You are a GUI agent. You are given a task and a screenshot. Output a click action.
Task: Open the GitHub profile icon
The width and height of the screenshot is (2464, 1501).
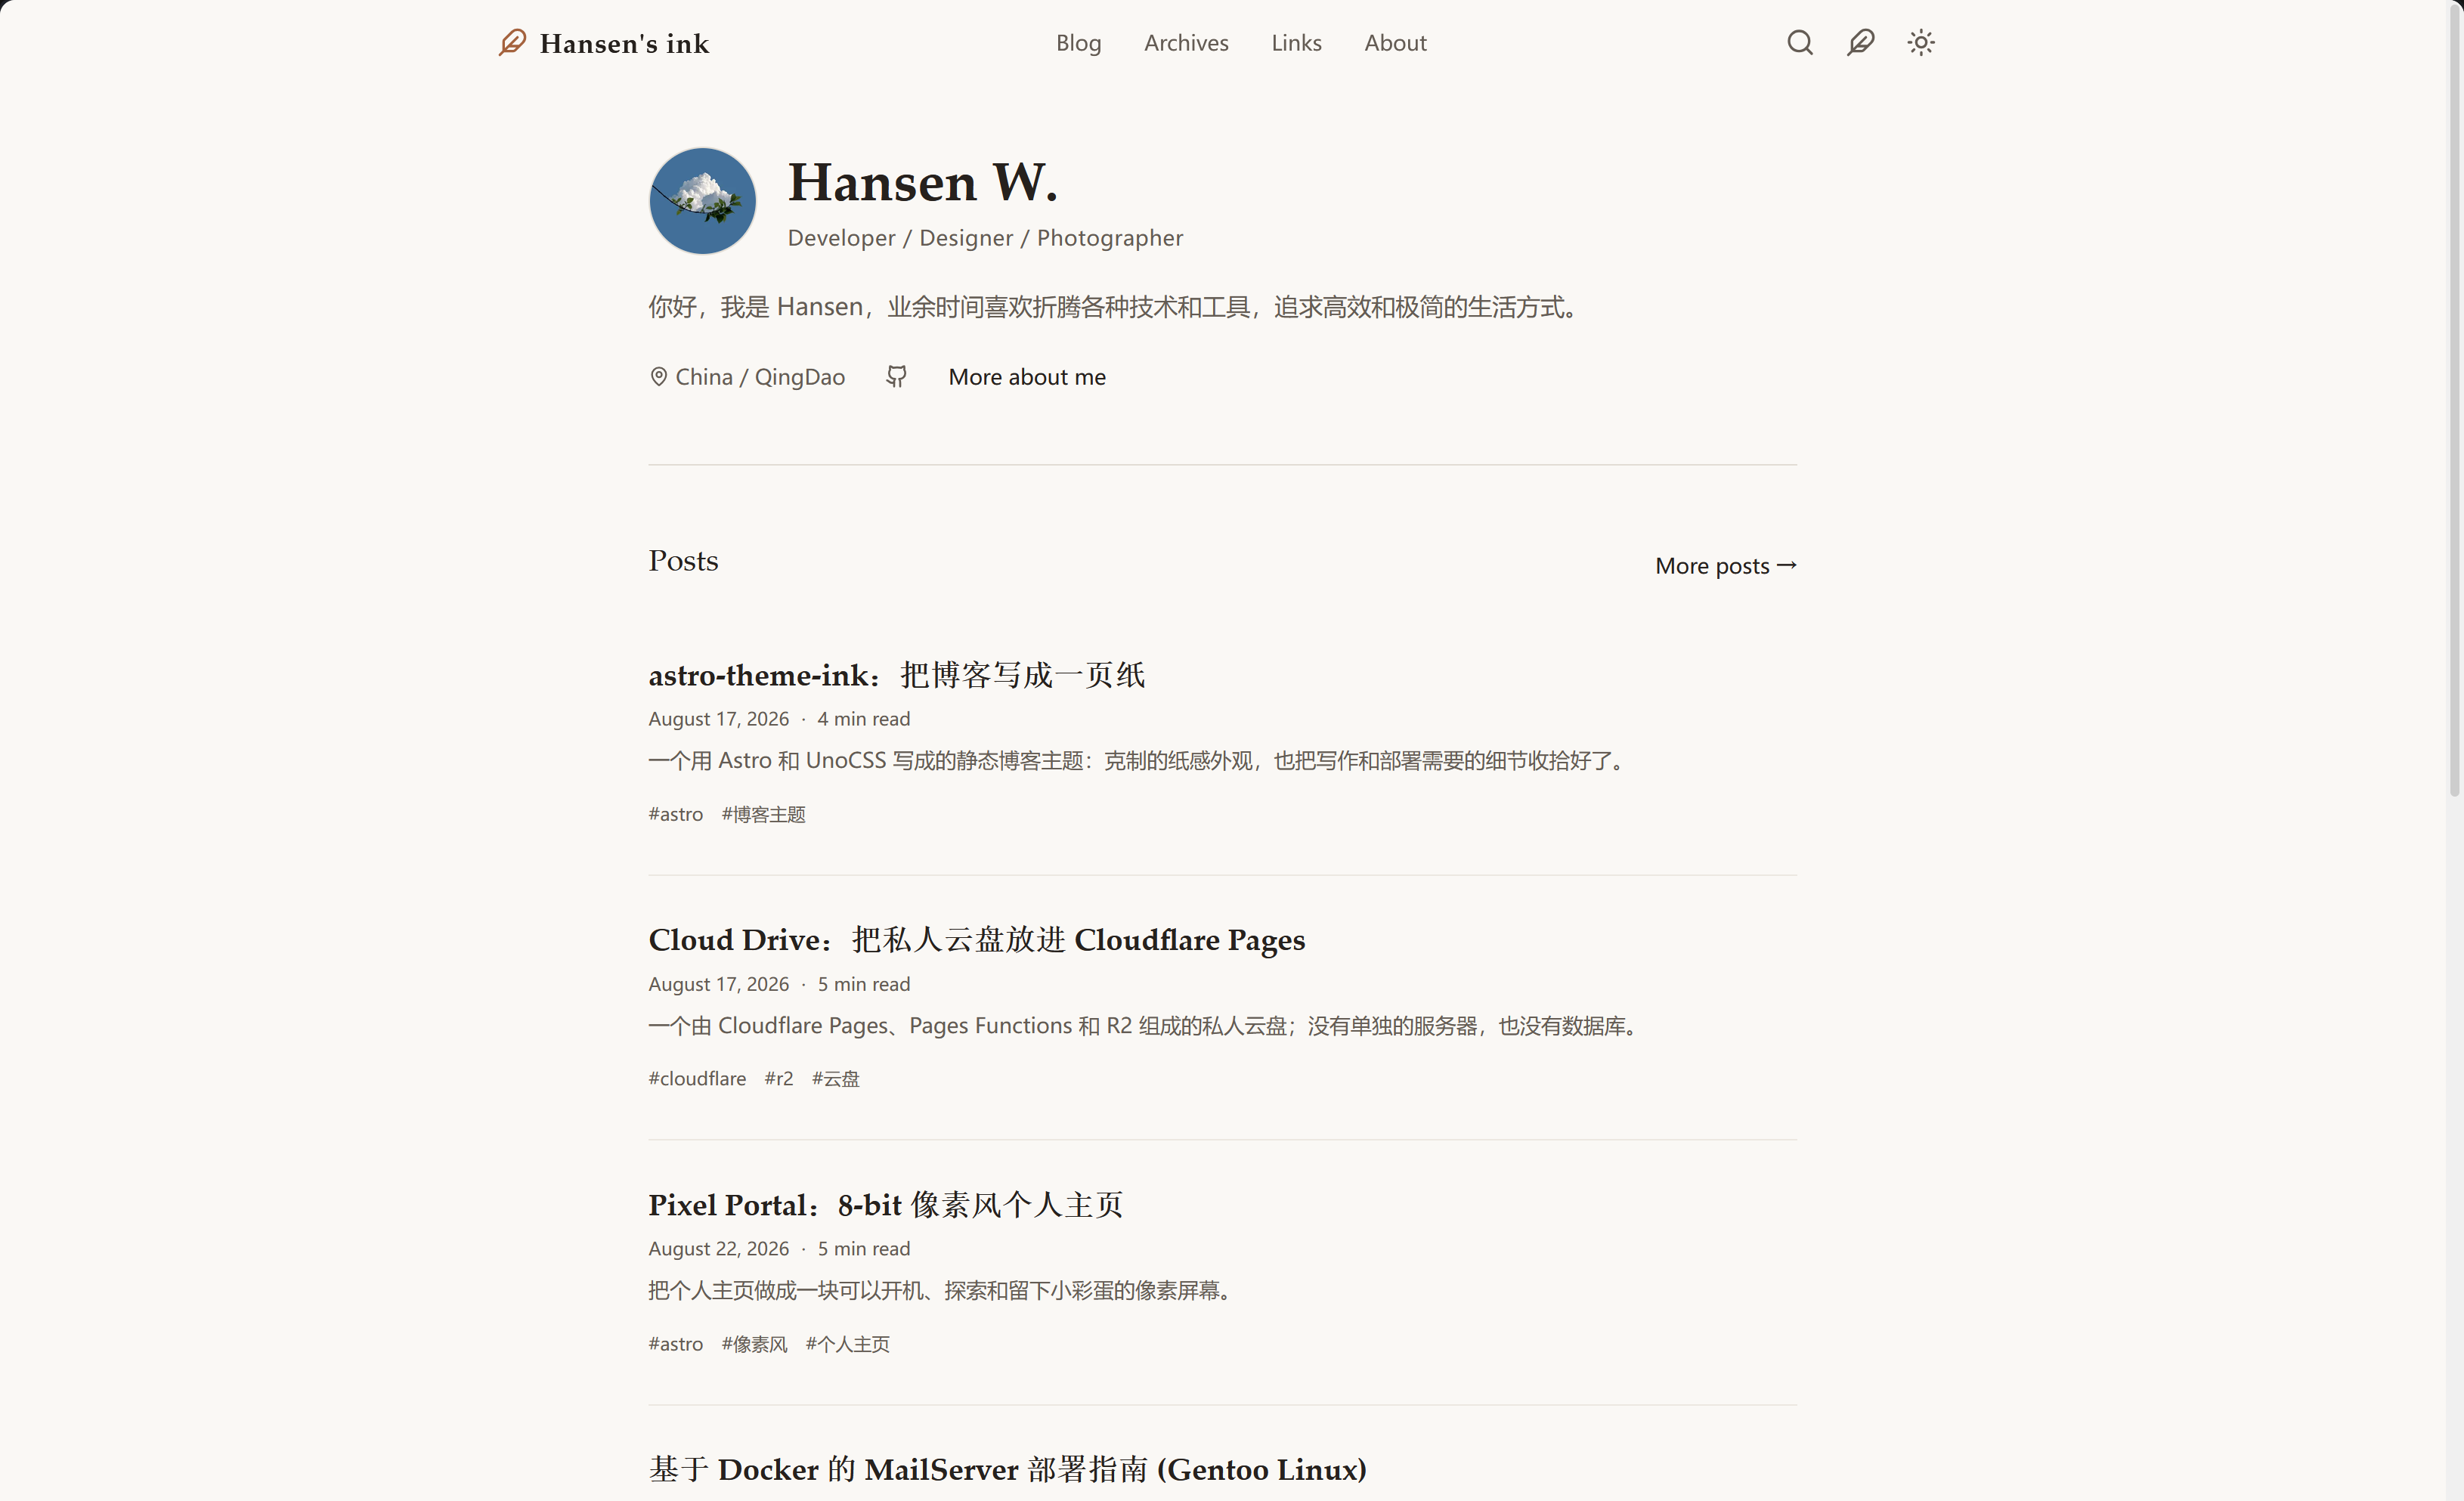pos(897,377)
